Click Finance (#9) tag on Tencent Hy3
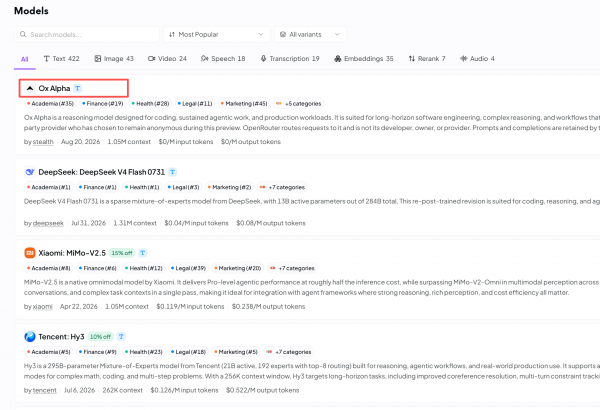The image size is (600, 410). point(97,352)
